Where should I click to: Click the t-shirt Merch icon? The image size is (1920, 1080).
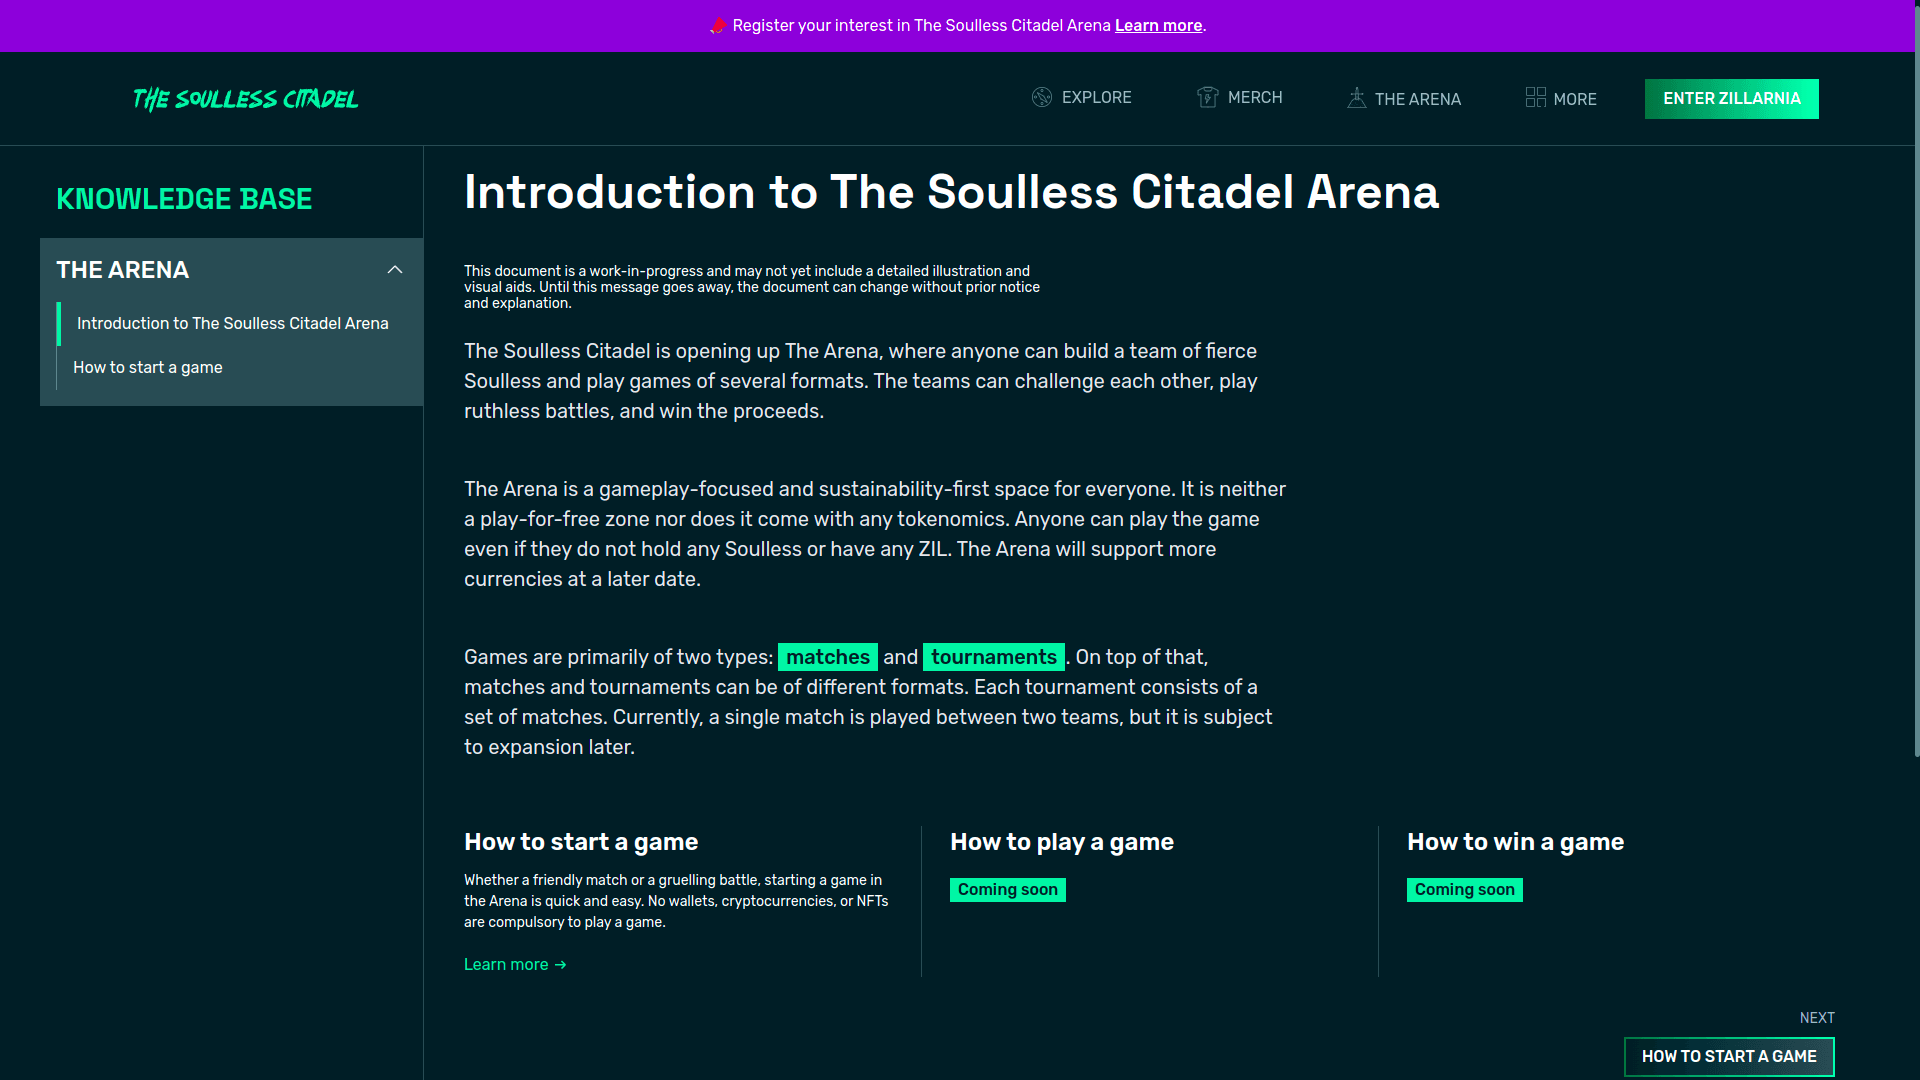tap(1207, 97)
